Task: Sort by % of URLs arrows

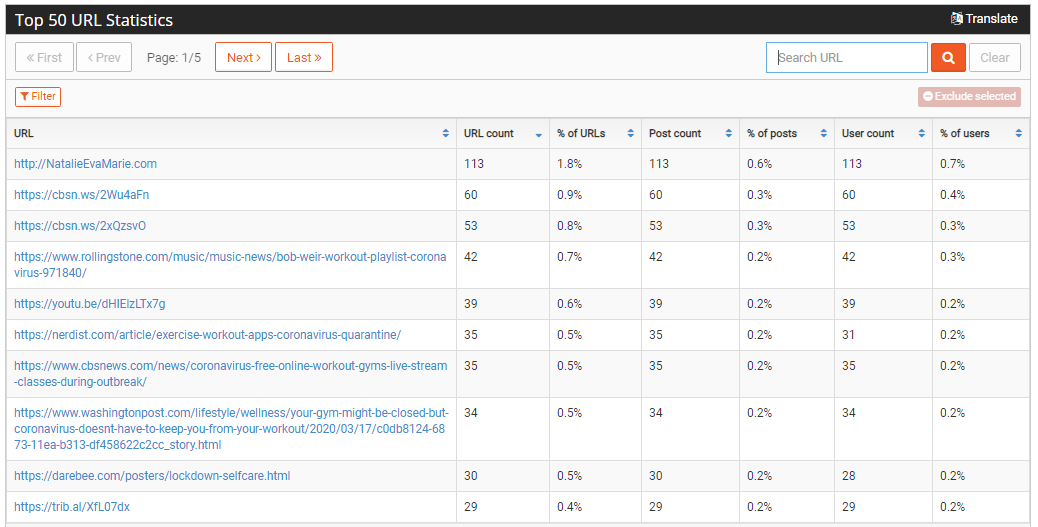Action: point(630,133)
